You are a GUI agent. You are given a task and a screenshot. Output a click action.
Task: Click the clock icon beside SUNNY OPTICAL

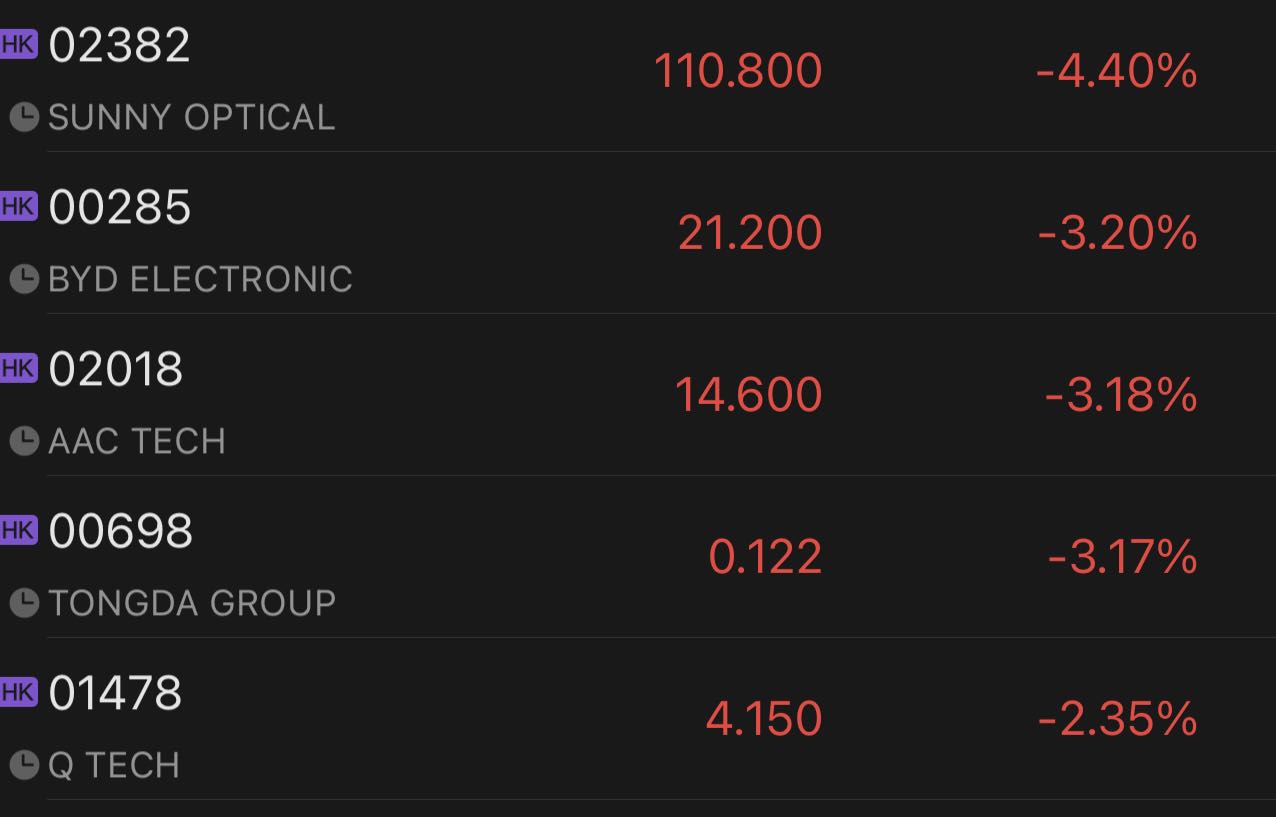tap(24, 118)
